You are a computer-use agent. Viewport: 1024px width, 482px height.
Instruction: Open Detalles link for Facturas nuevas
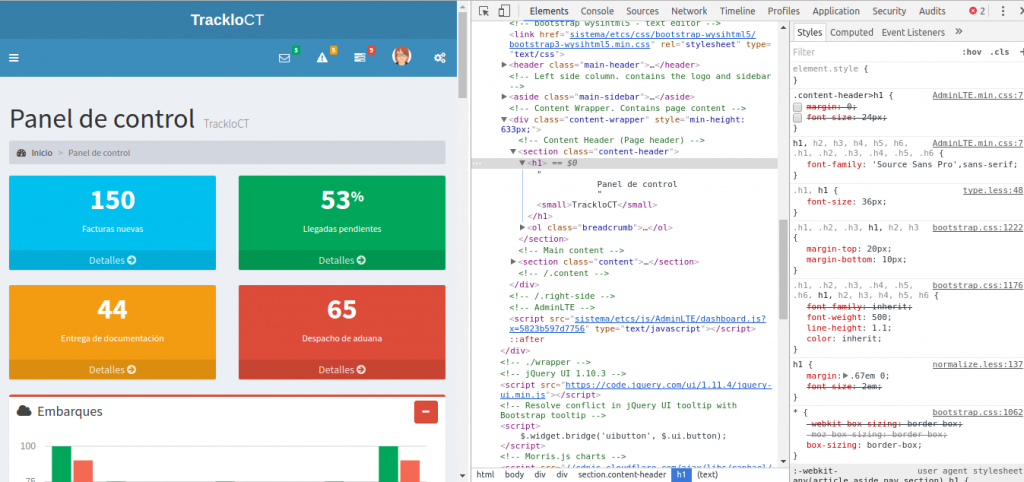(112, 260)
